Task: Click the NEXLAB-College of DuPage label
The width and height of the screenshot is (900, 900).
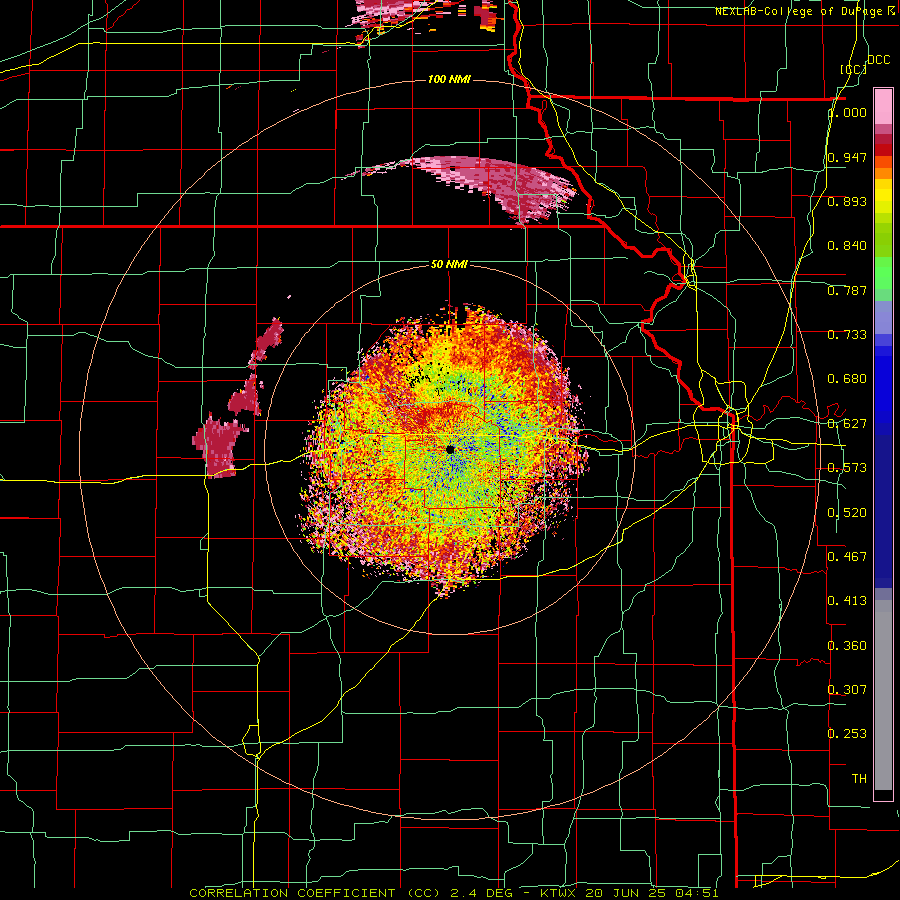Action: 804,11
